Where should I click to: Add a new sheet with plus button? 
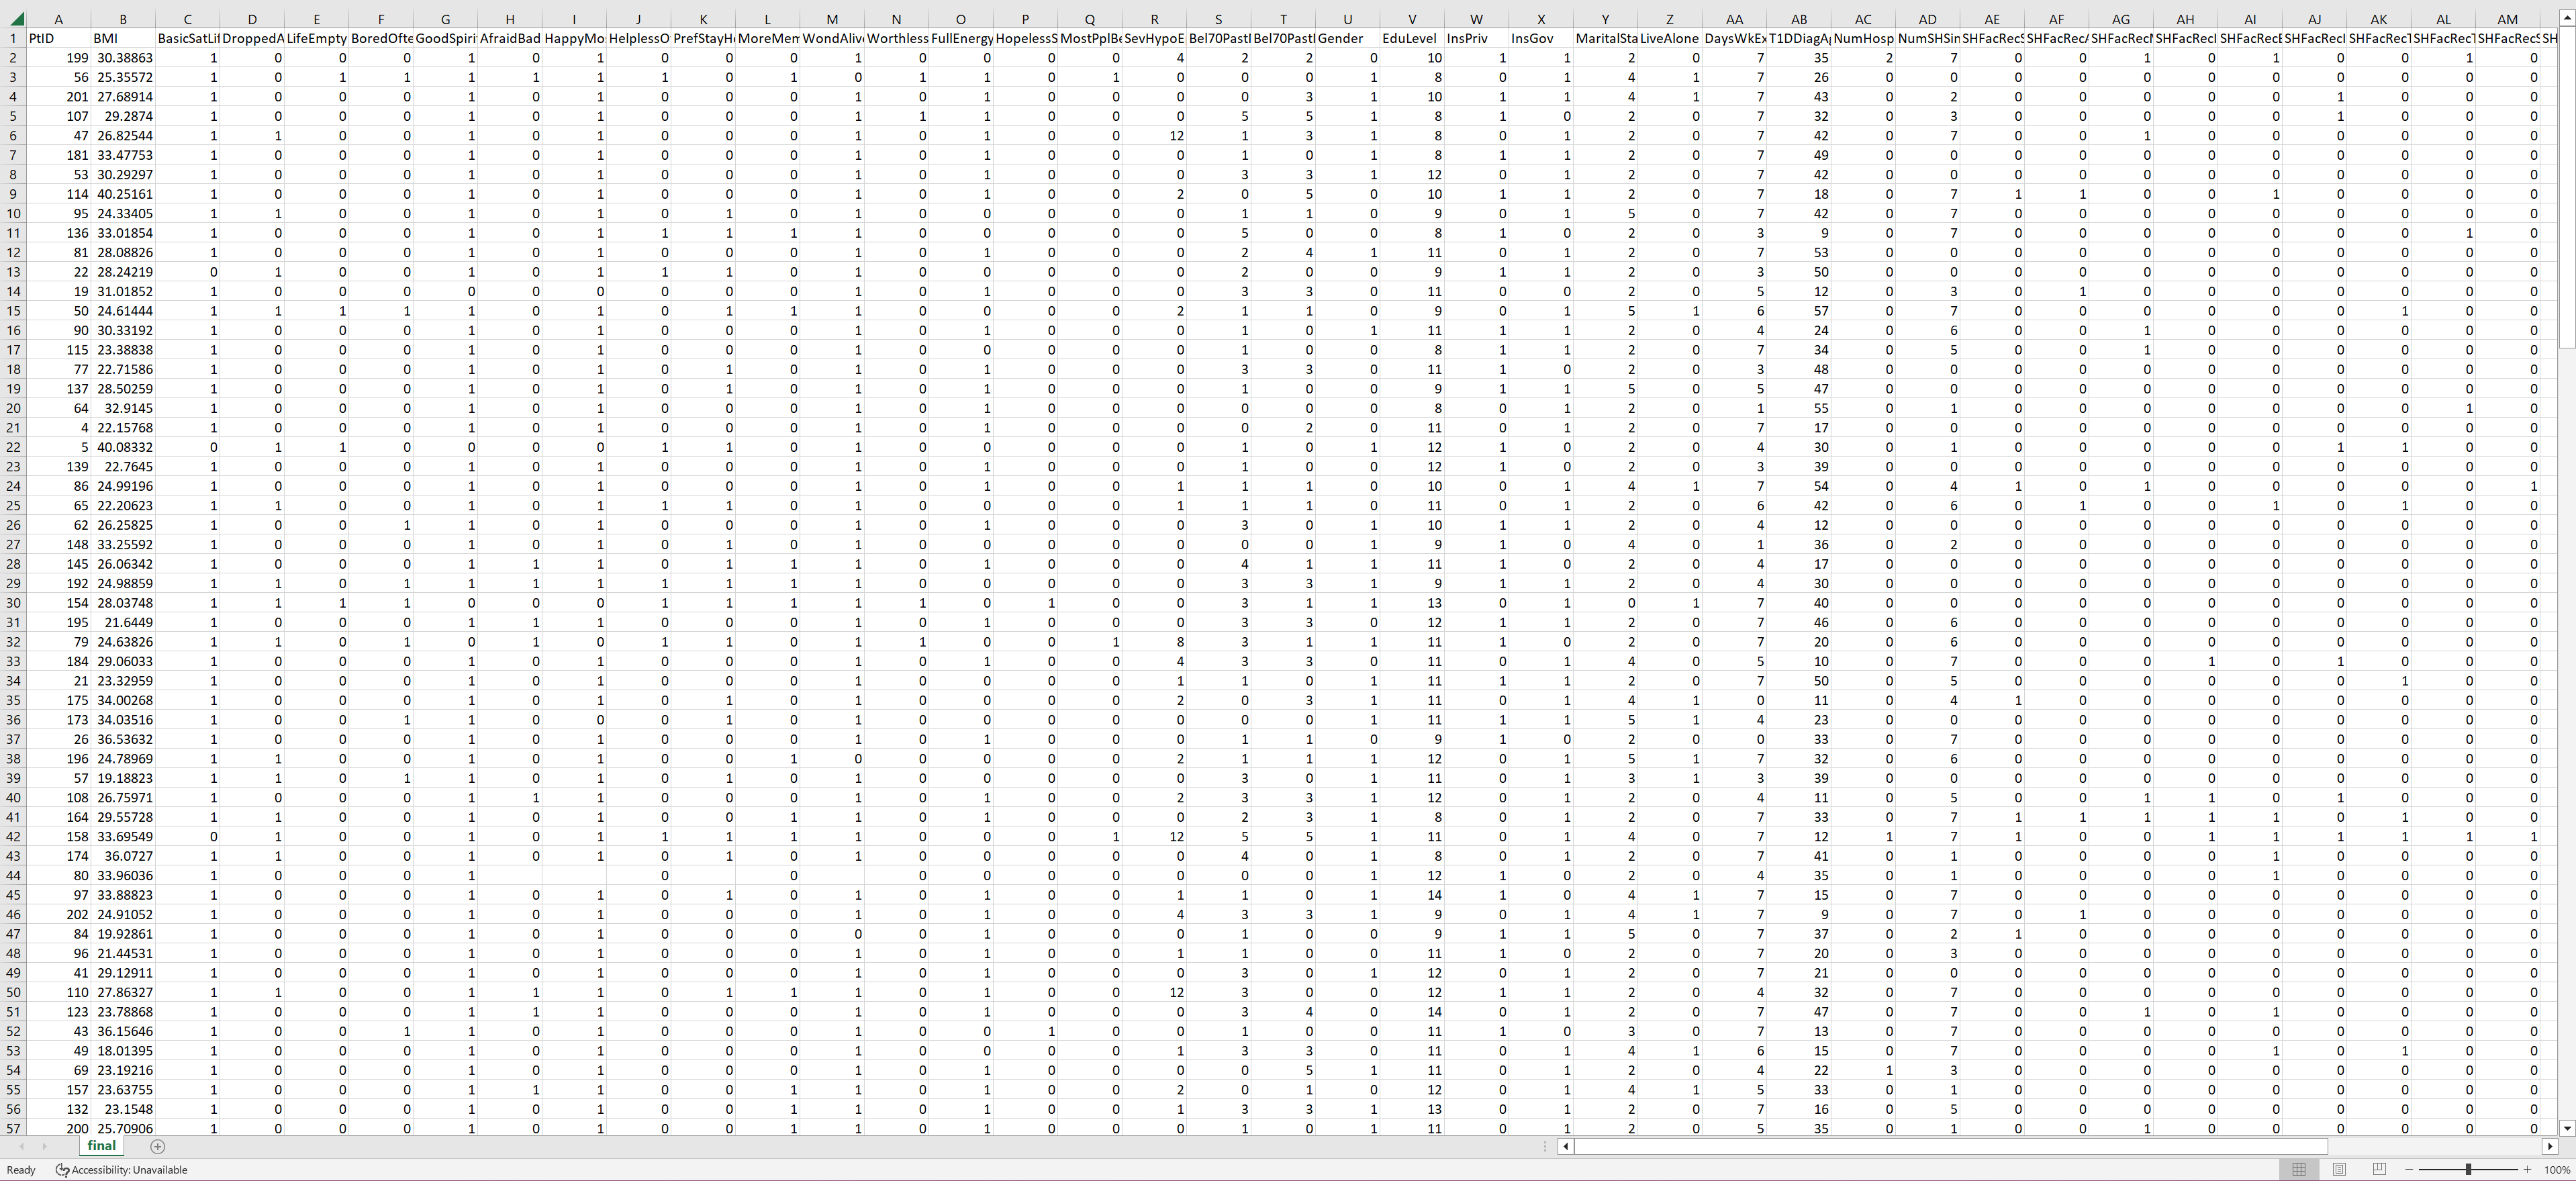tap(157, 1146)
